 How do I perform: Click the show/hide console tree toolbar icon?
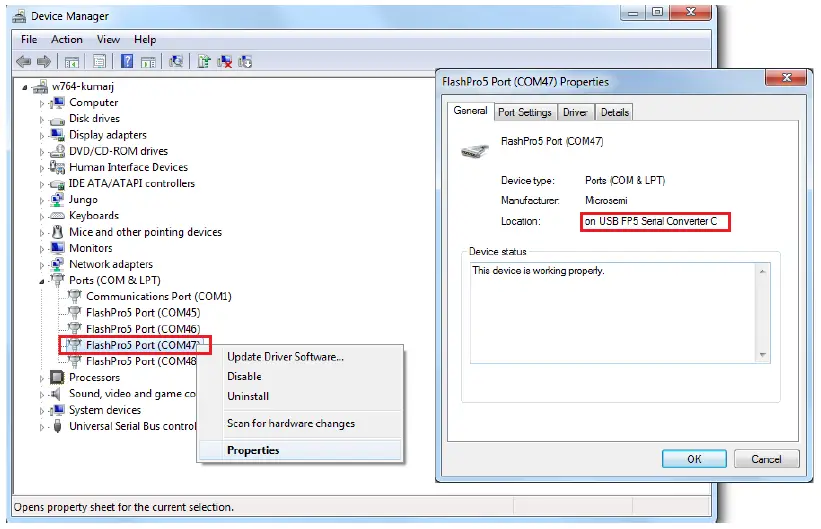[72, 62]
